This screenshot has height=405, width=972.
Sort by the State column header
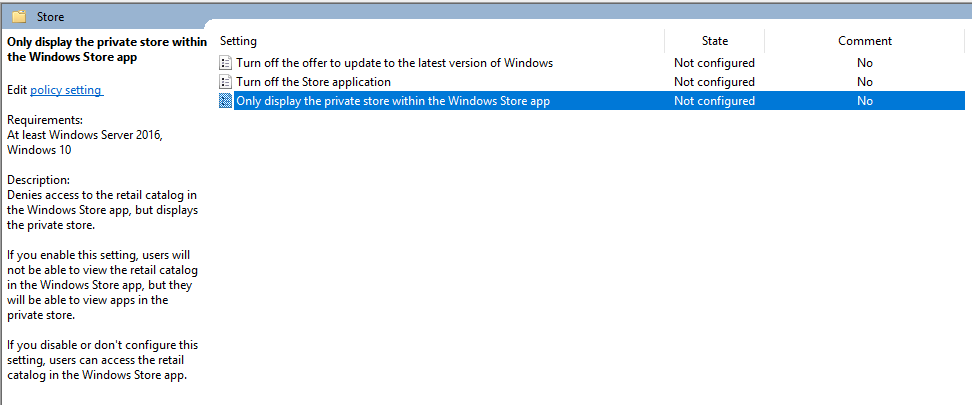pos(714,41)
